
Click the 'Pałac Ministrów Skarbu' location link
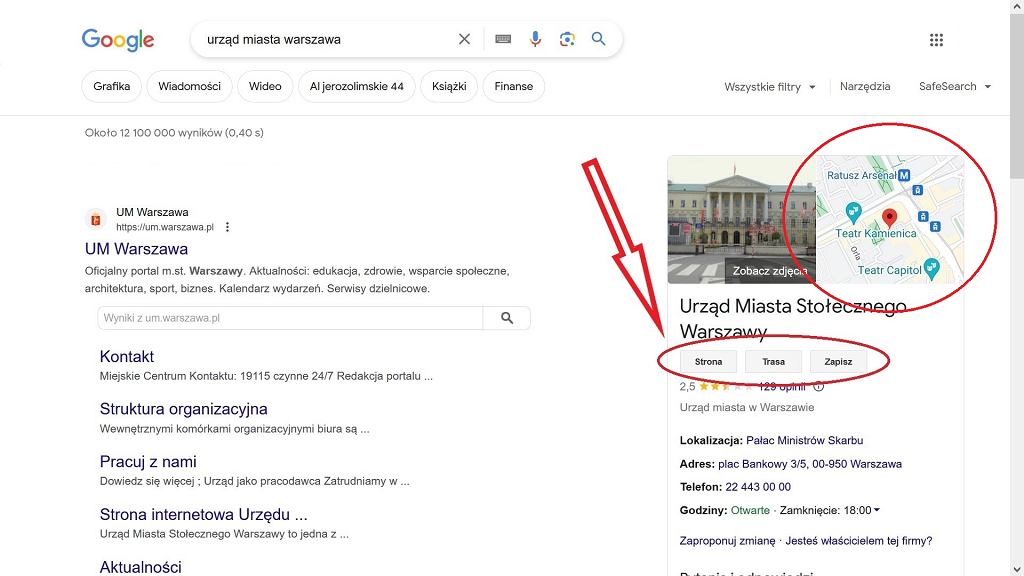pyautogui.click(x=805, y=440)
